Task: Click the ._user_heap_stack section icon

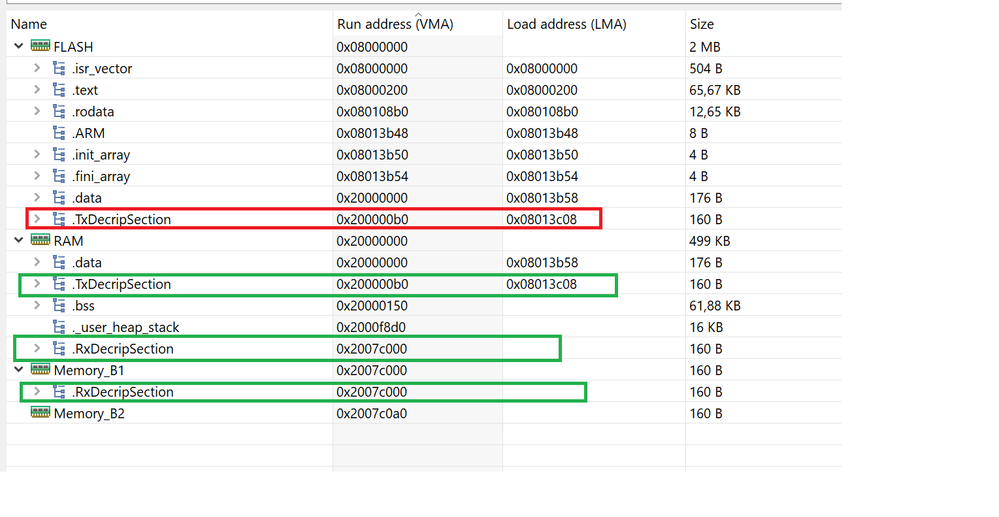Action: point(59,328)
